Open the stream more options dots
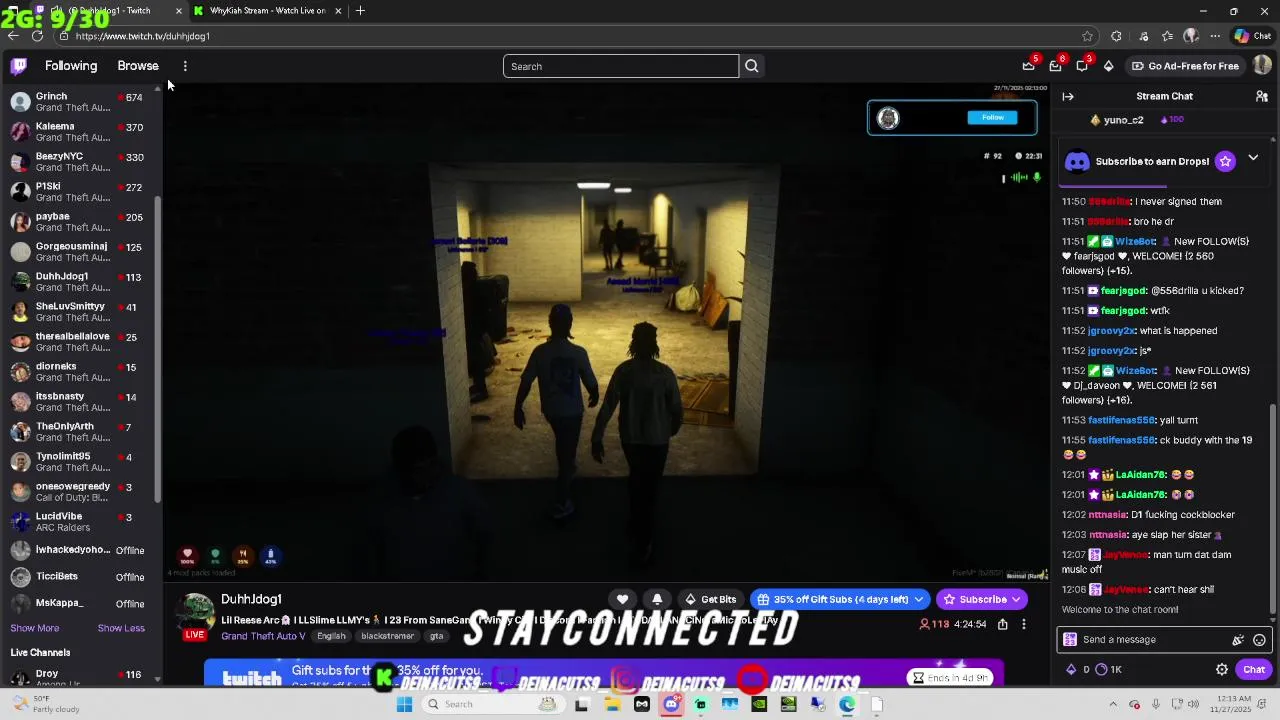This screenshot has width=1280, height=720. pyautogui.click(x=1023, y=624)
